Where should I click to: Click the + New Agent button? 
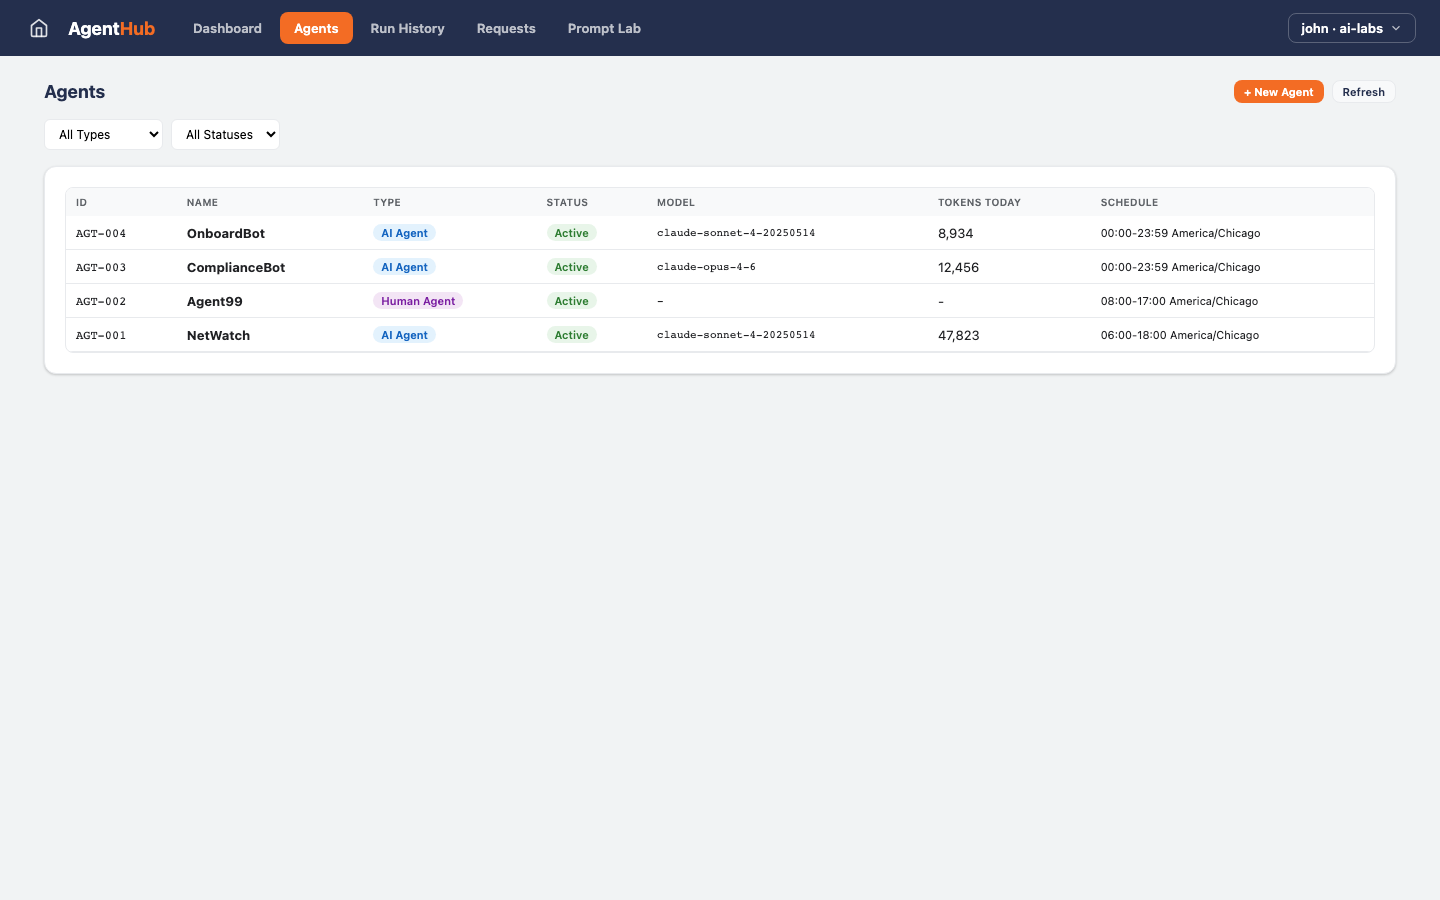click(1278, 91)
